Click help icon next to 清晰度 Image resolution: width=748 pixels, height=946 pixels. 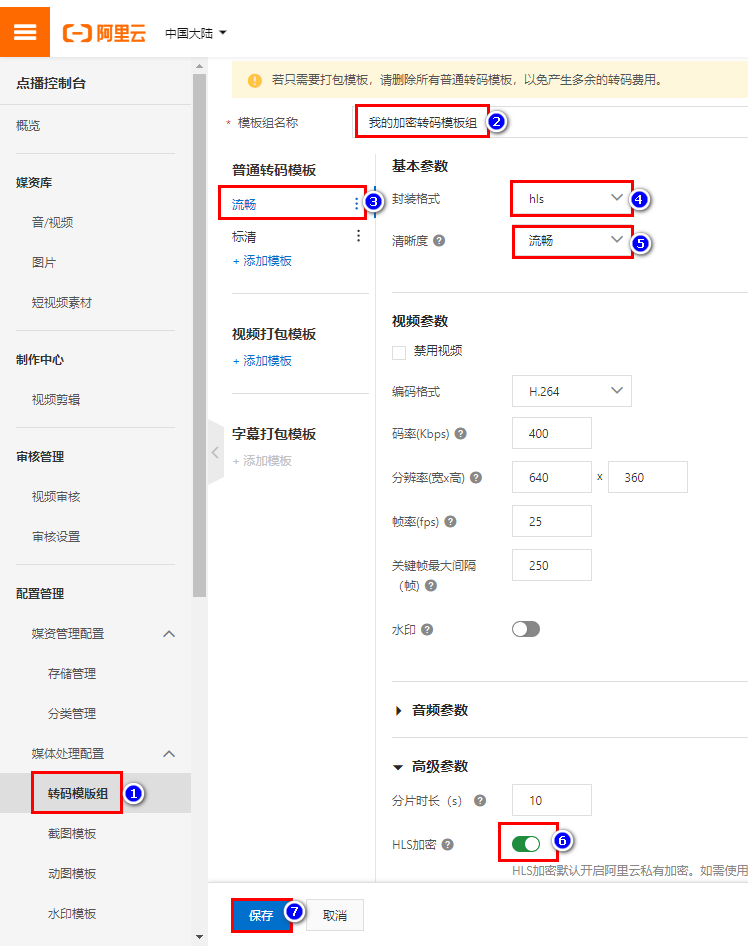coord(439,241)
